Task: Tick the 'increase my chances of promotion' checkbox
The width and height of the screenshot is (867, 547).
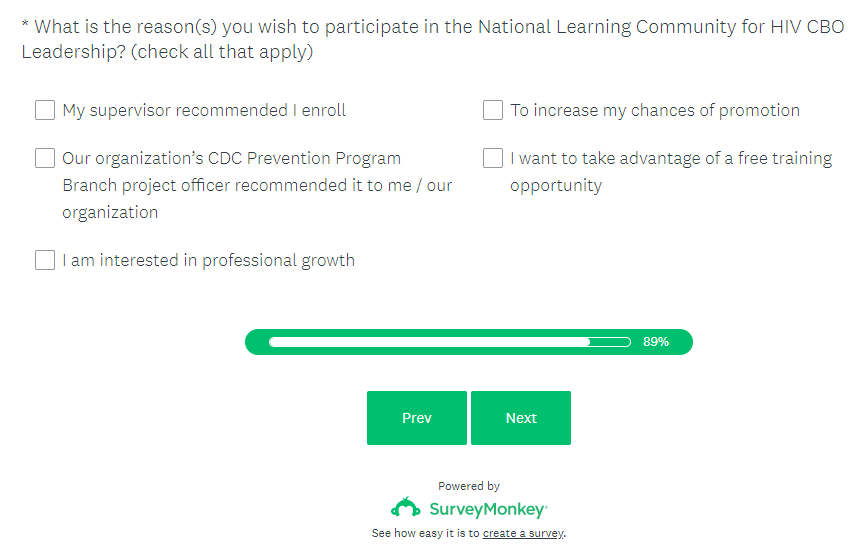Action: [x=493, y=110]
